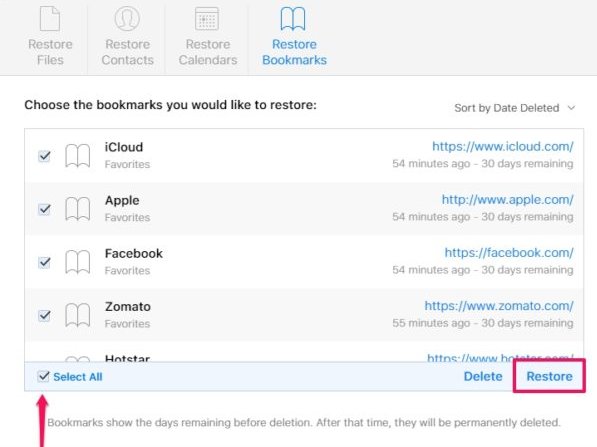
Task: Open the https://facebook.com/ link
Action: point(509,253)
